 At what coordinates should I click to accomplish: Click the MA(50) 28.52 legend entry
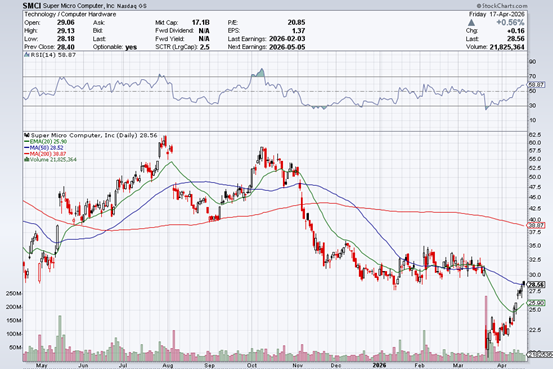pyautogui.click(x=44, y=147)
